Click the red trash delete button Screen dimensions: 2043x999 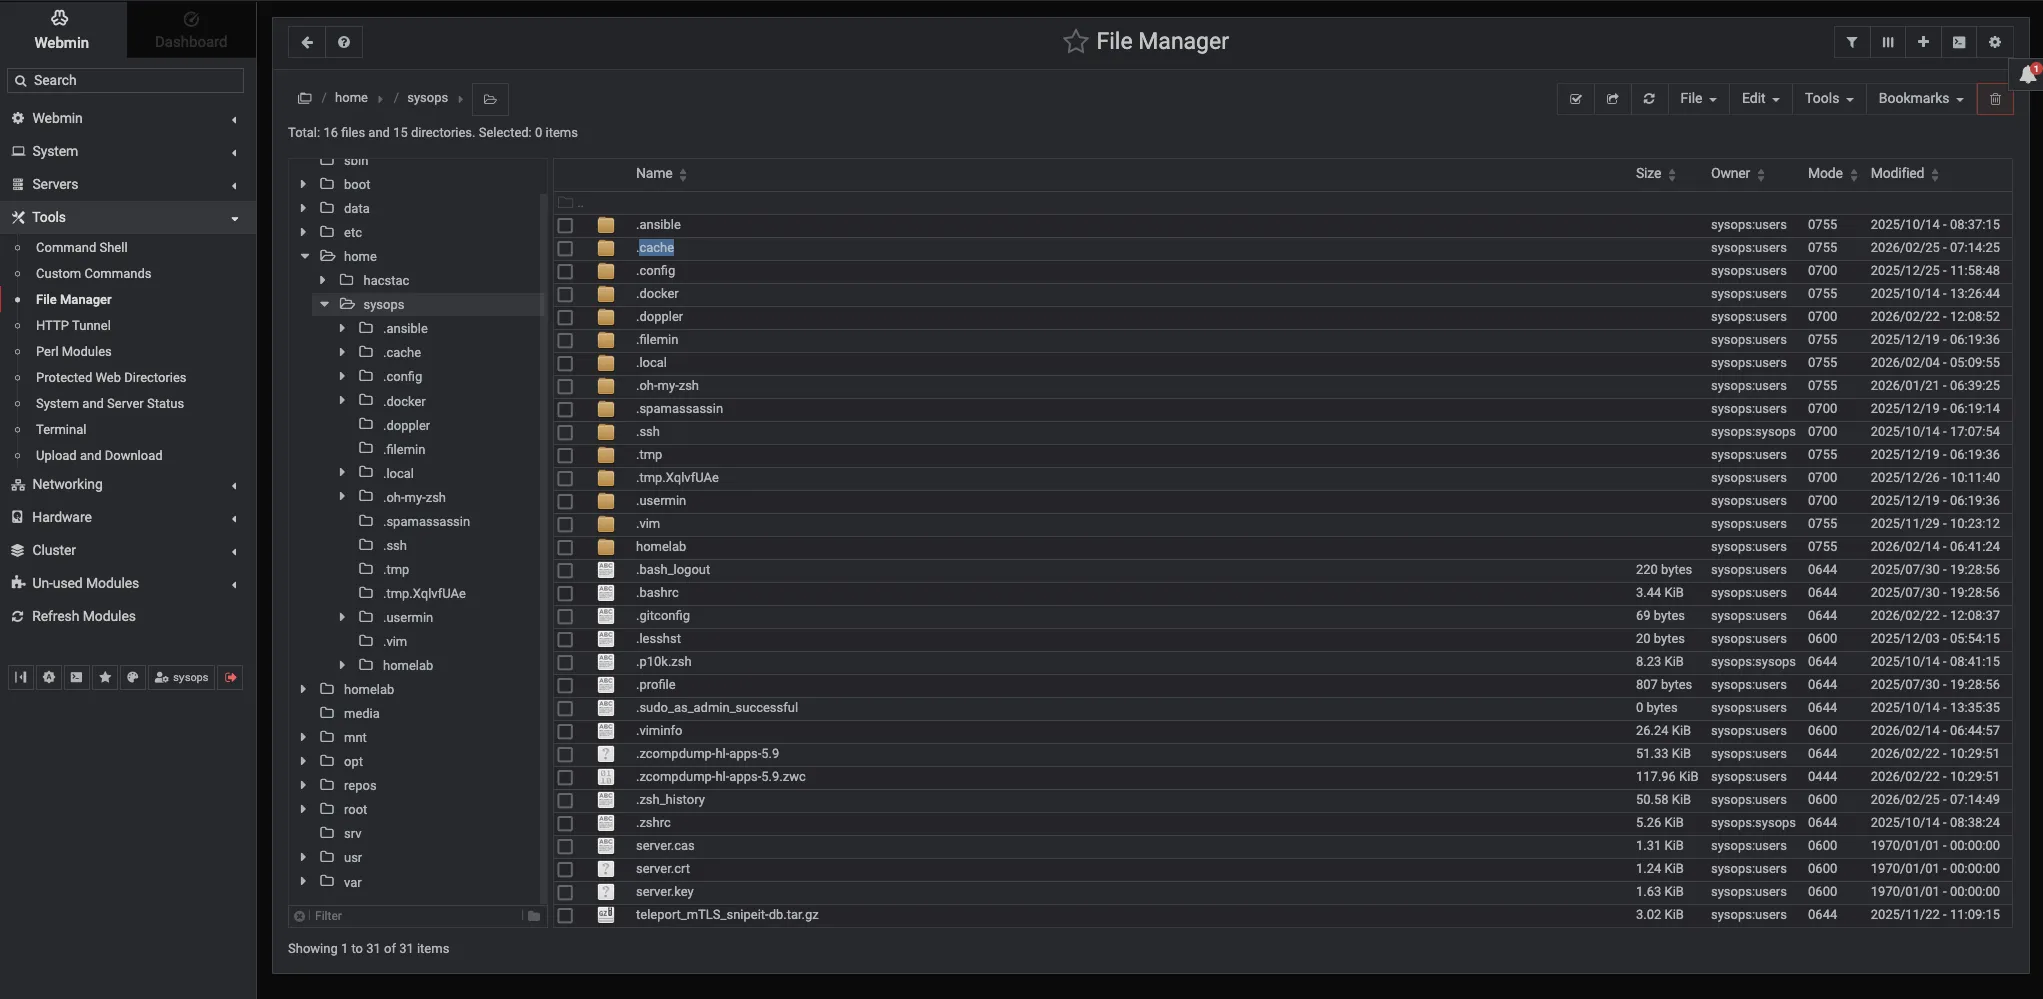click(1994, 99)
